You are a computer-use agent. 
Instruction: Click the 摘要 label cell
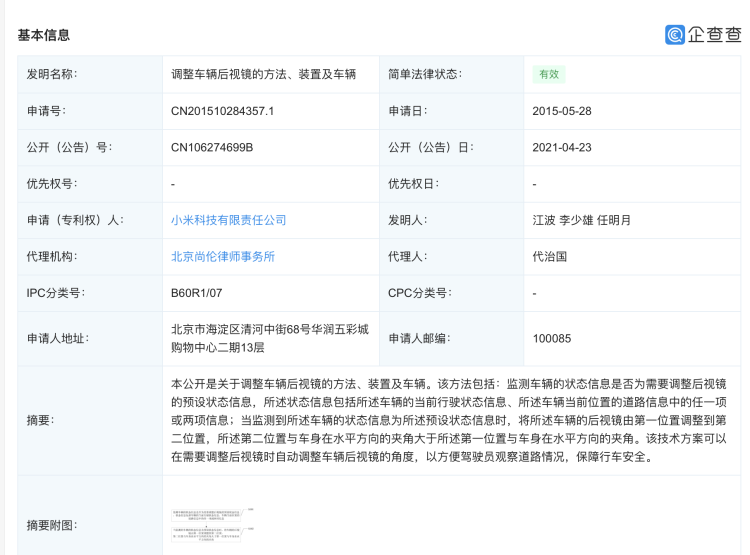point(90,421)
